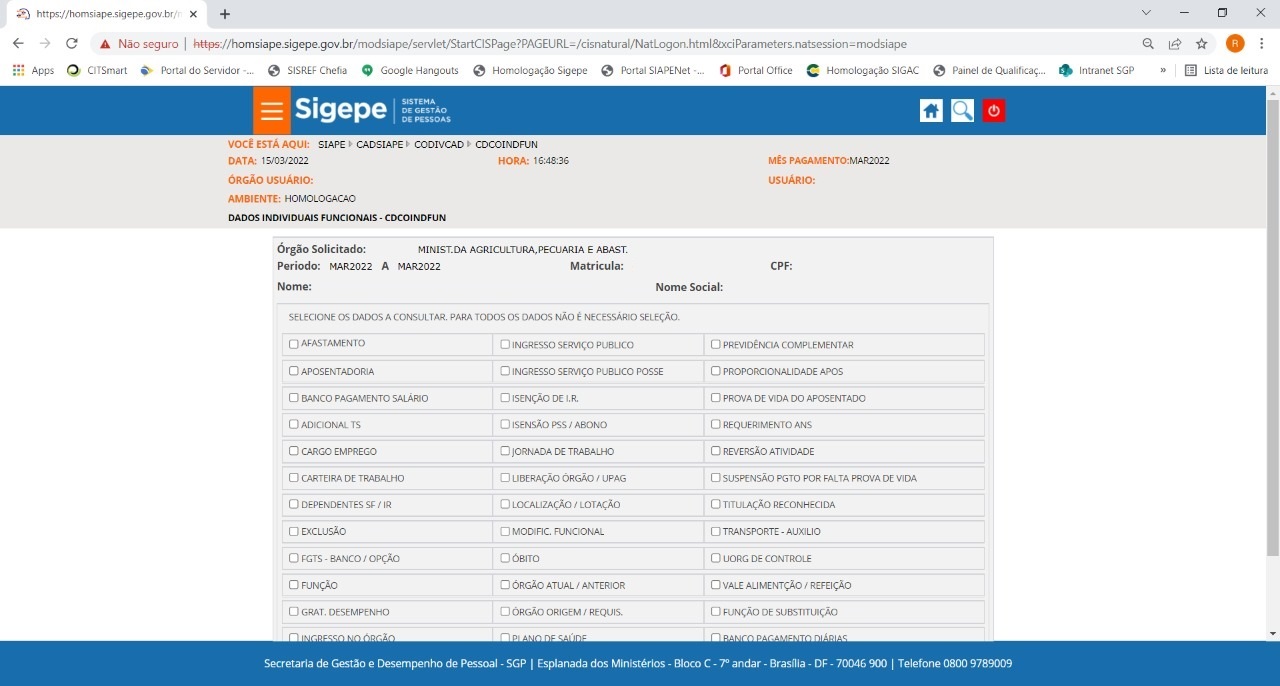This screenshot has height=686, width=1280.
Task: Select the JORNADA DE TRABALHO checkbox
Action: (505, 451)
